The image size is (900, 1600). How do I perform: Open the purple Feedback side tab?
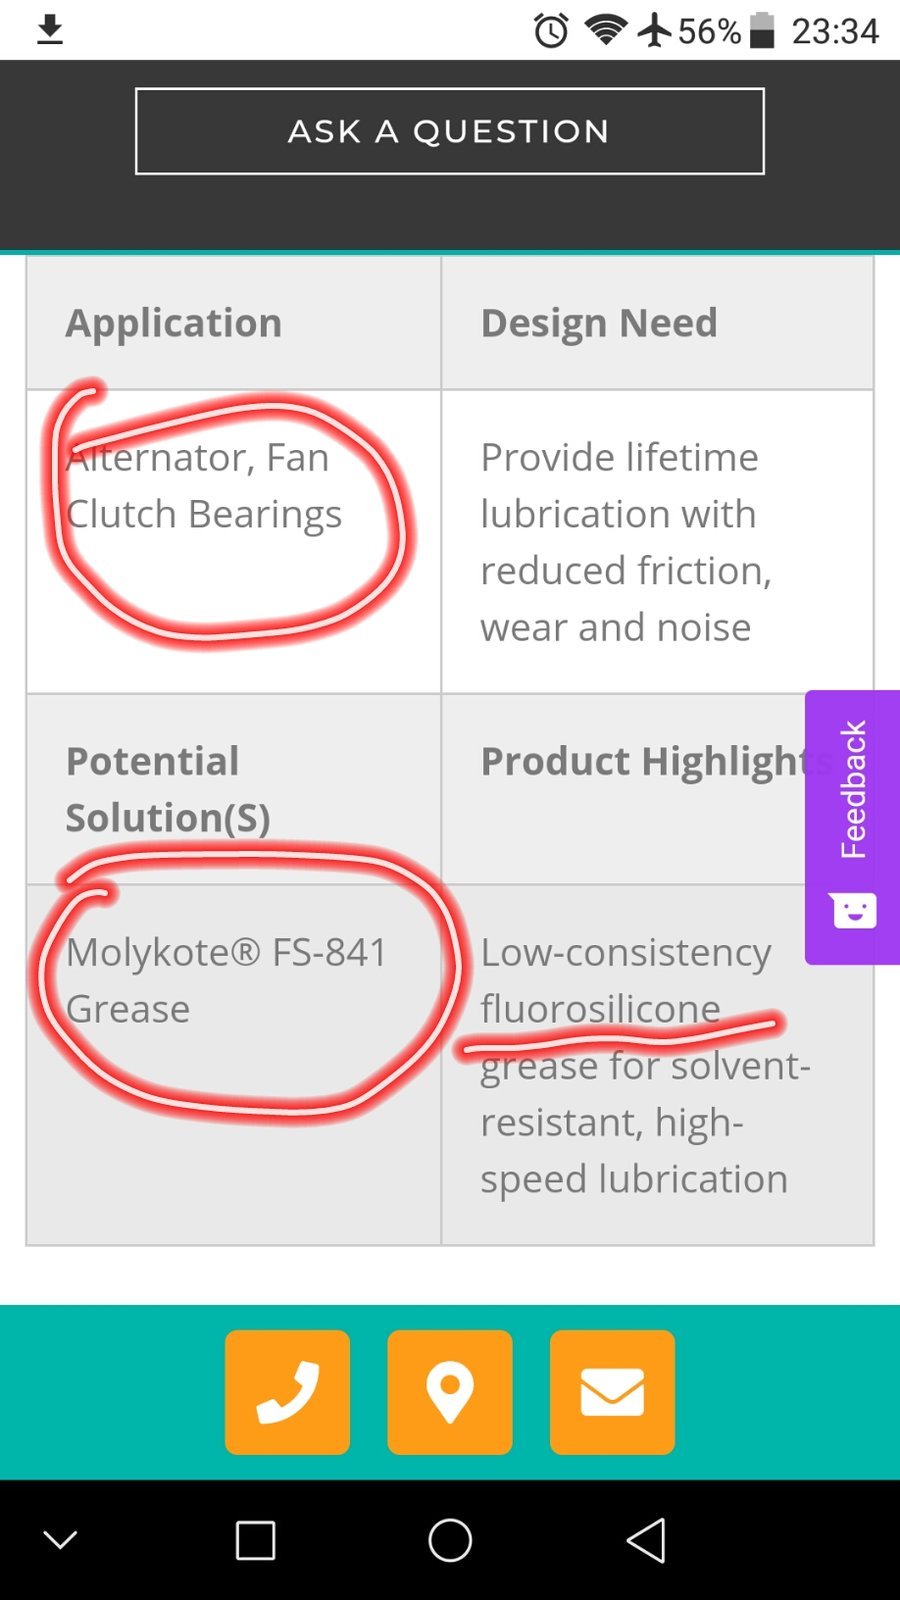pos(852,827)
